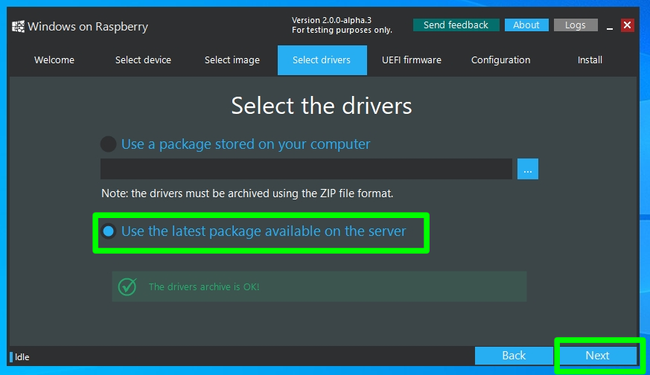650x375 pixels.
Task: Select 'Use the latest package available on the server'
Action: (x=253, y=231)
